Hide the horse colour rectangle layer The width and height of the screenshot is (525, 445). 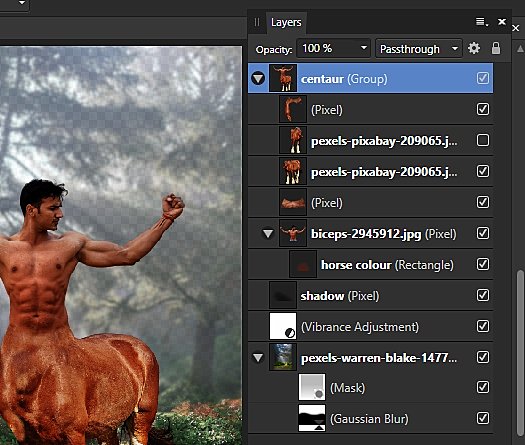(483, 264)
